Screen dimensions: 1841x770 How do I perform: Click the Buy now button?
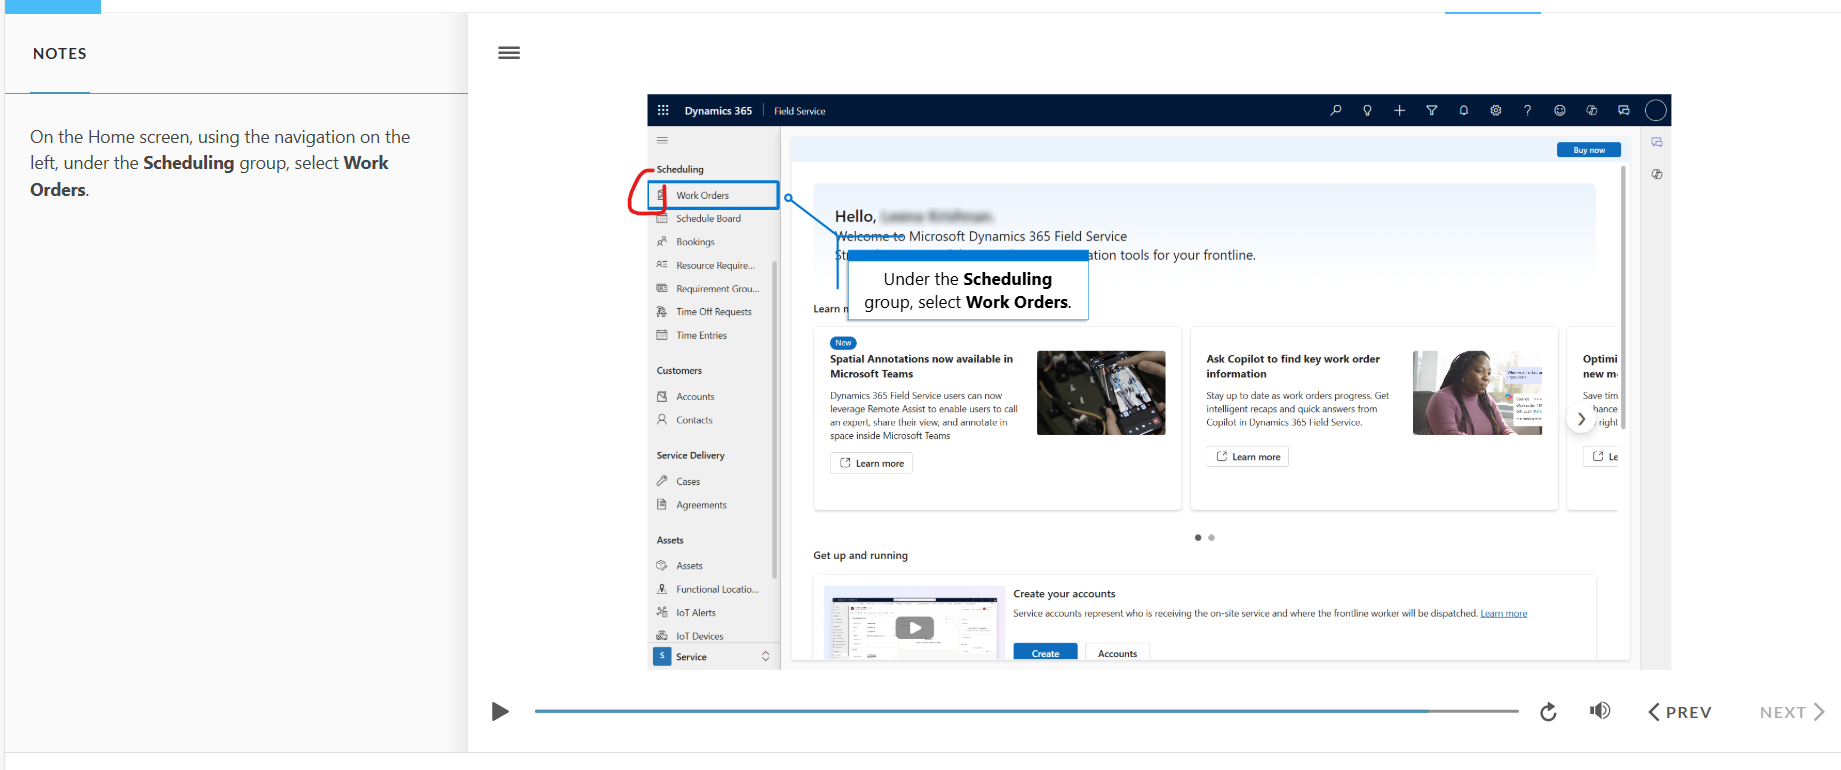tap(1589, 150)
